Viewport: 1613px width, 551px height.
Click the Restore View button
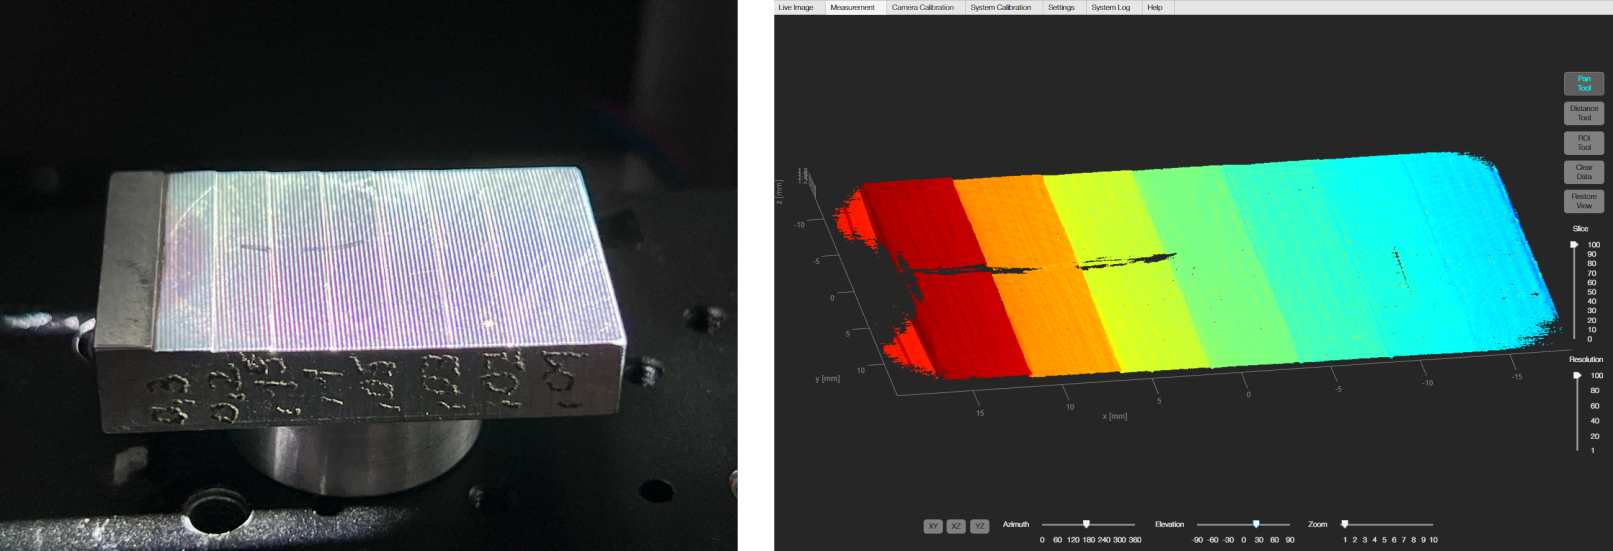coord(1583,201)
